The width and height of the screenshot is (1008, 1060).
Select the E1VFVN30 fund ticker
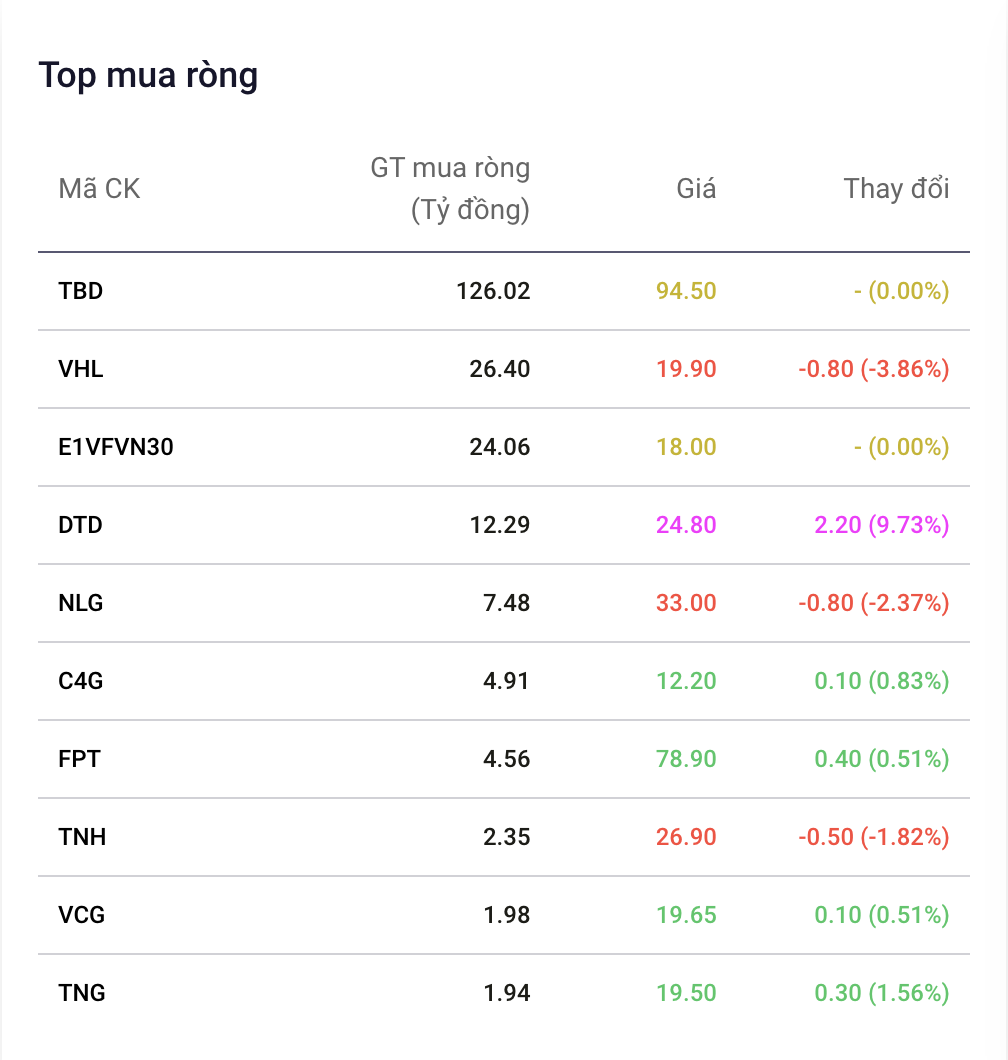[x=116, y=447]
